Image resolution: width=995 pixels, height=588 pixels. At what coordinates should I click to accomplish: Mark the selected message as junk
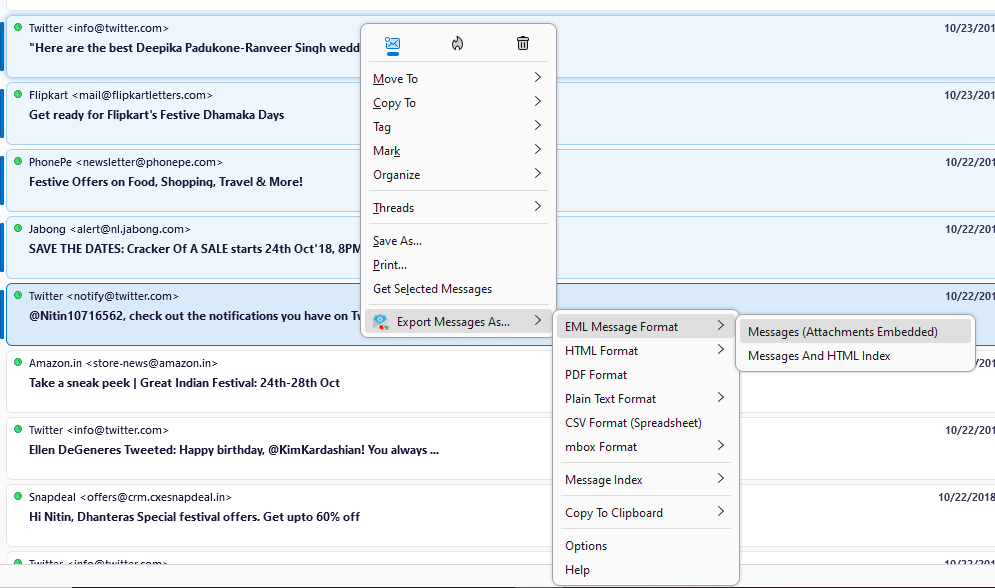[458, 44]
